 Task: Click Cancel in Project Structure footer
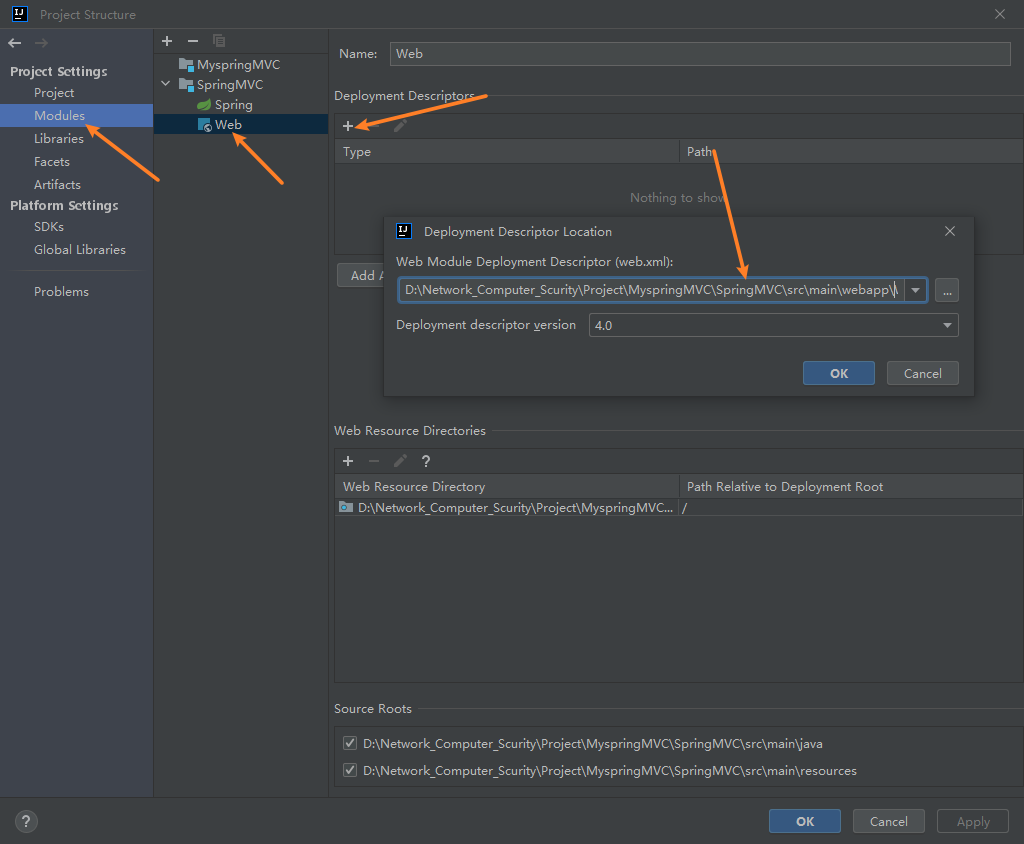pos(888,821)
